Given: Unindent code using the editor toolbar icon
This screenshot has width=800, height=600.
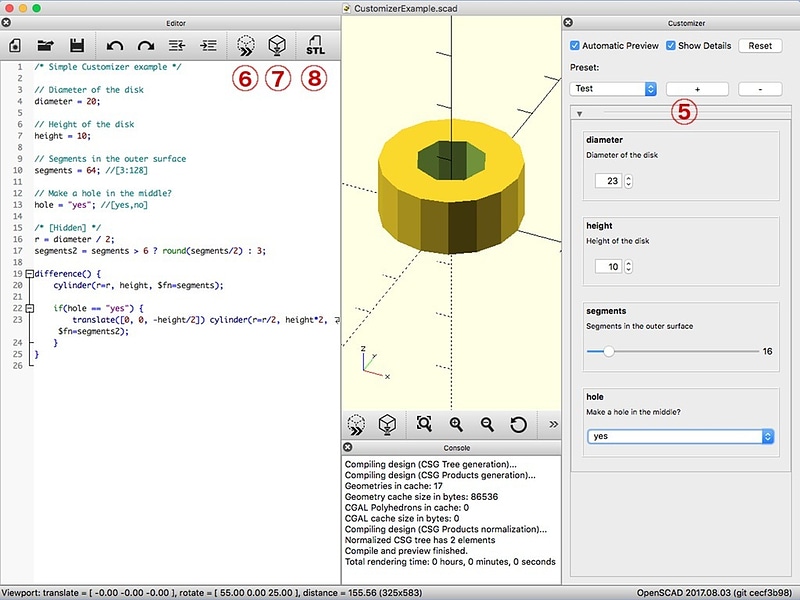Looking at the screenshot, I should (x=177, y=45).
